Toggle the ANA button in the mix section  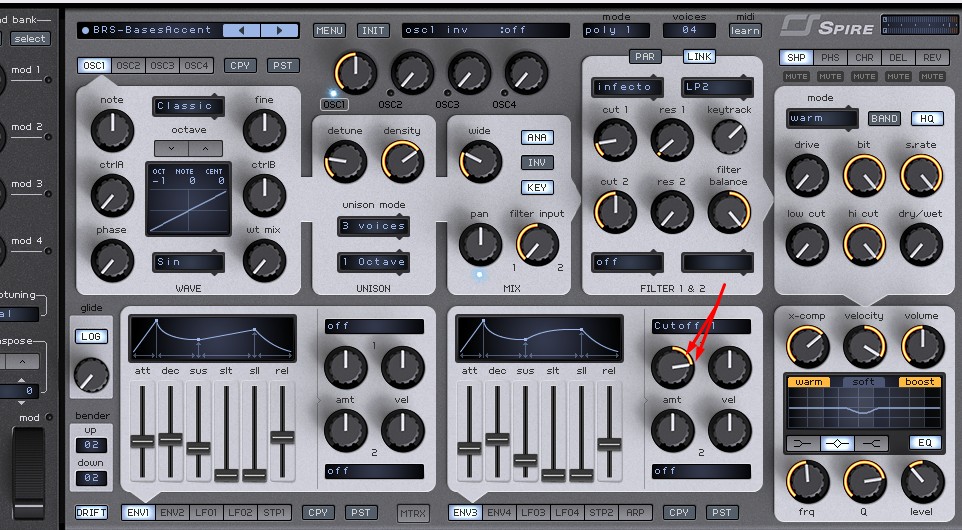click(537, 138)
